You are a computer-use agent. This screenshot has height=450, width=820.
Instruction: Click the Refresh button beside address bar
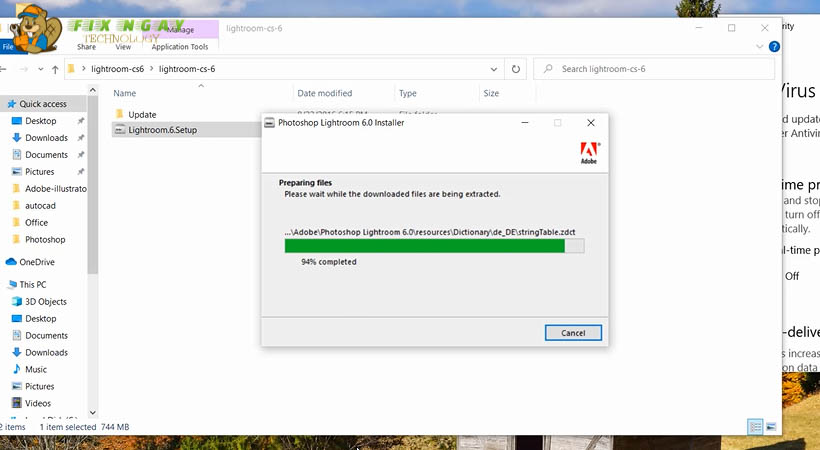pos(516,69)
